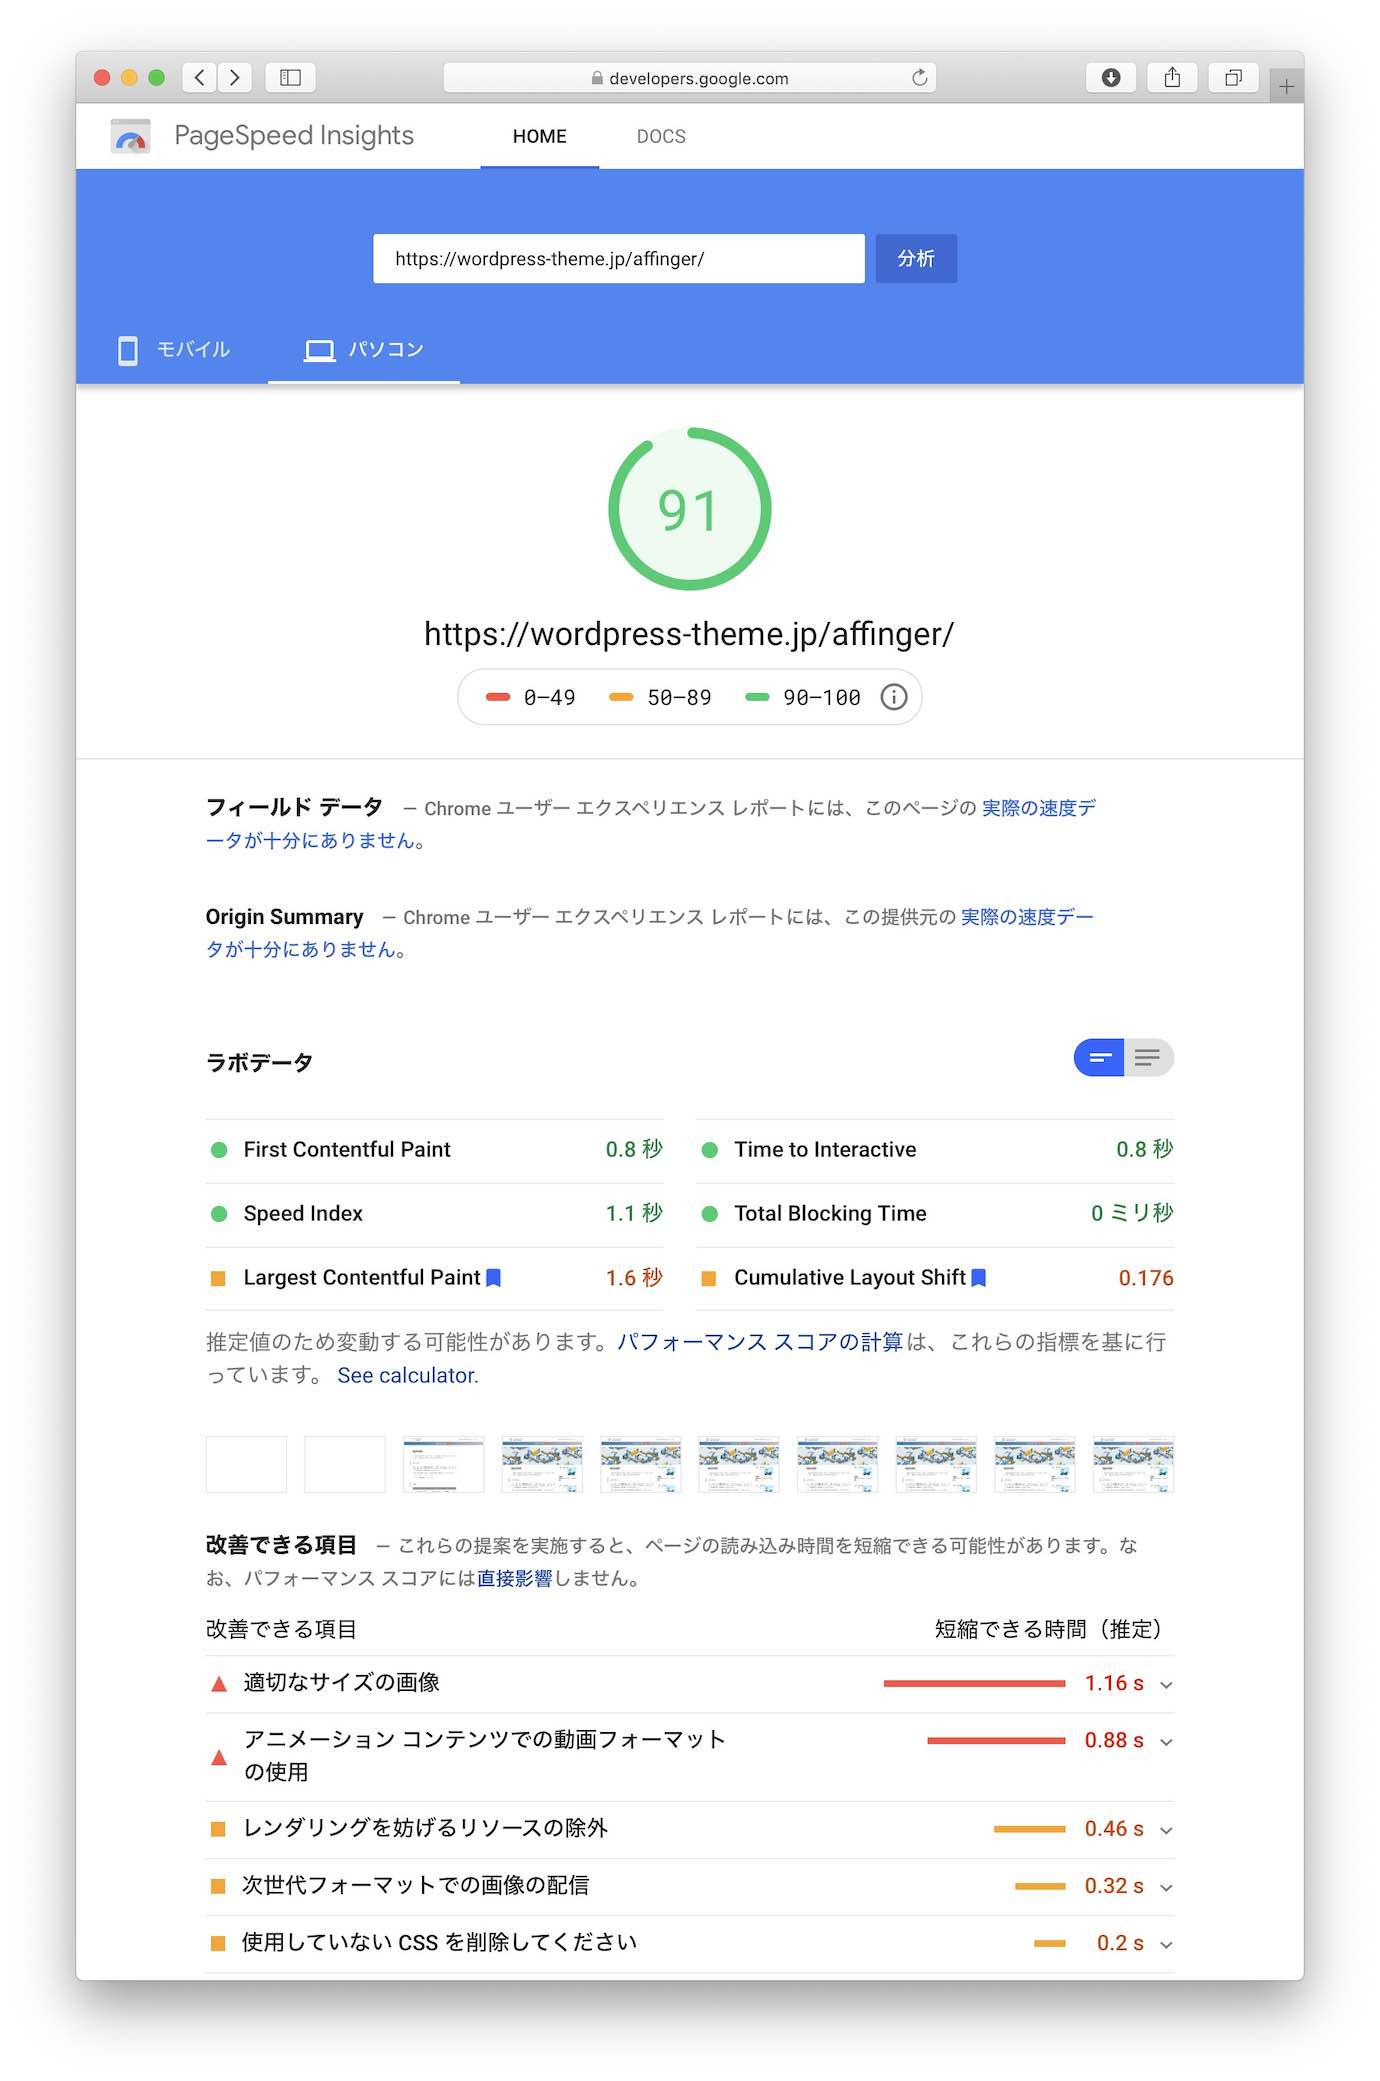The image size is (1380, 2081).
Task: Click See calculator link
Action: (x=408, y=1375)
